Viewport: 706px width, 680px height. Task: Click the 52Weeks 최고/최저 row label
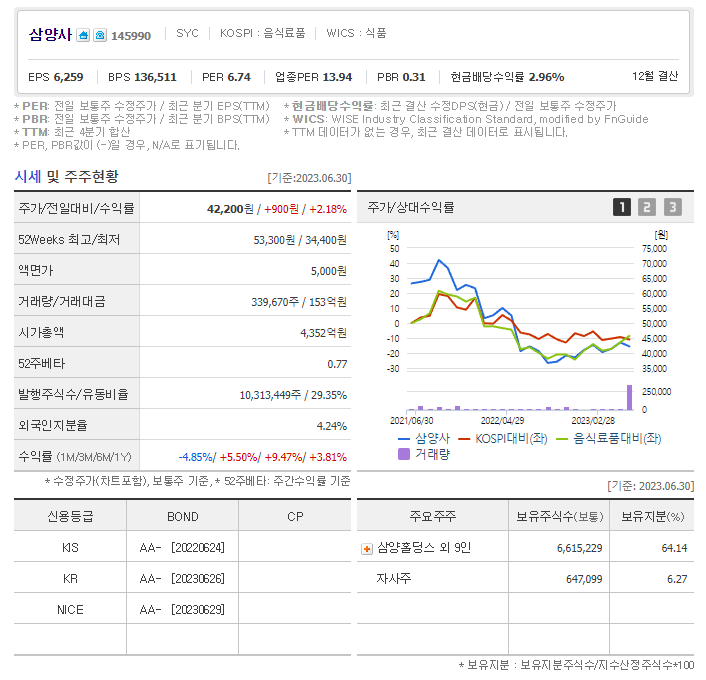coord(69,240)
